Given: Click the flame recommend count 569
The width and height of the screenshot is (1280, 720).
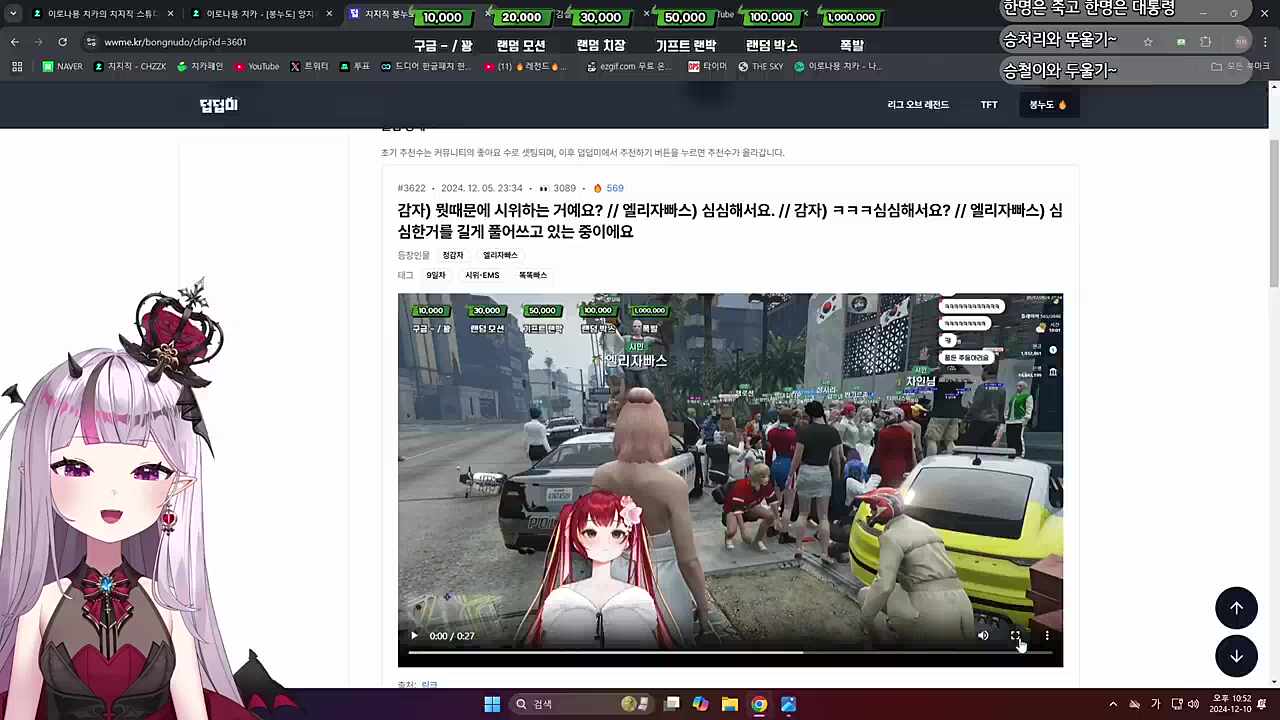Looking at the screenshot, I should click(x=608, y=188).
